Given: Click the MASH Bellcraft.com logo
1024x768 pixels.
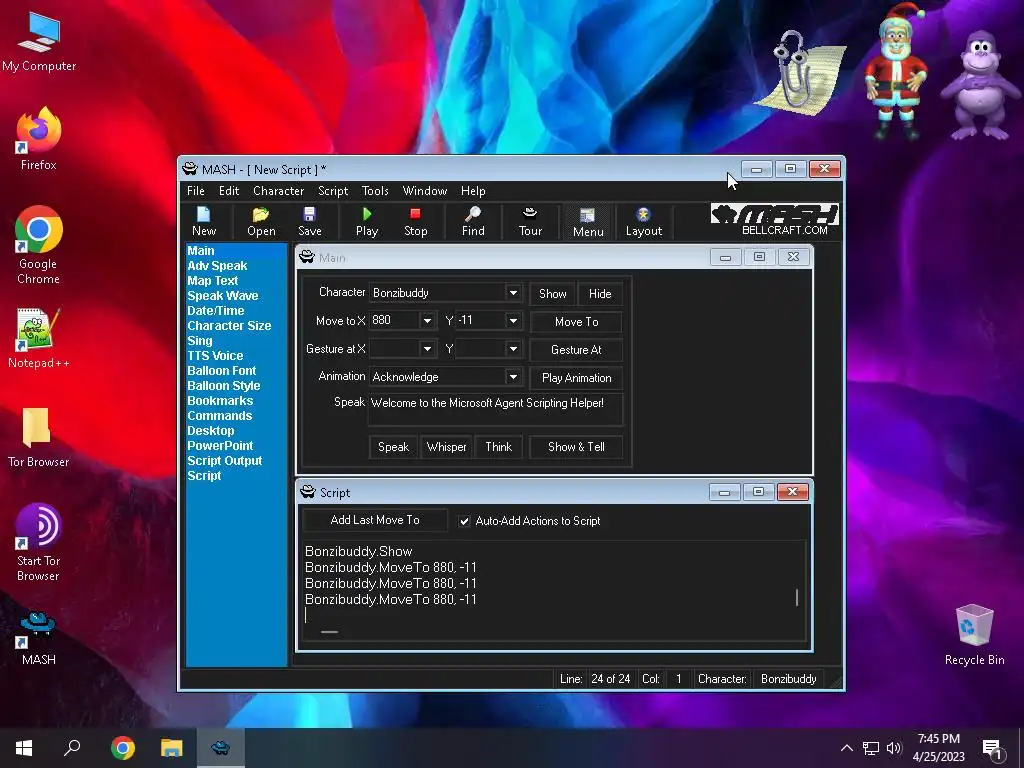Looking at the screenshot, I should click(775, 220).
